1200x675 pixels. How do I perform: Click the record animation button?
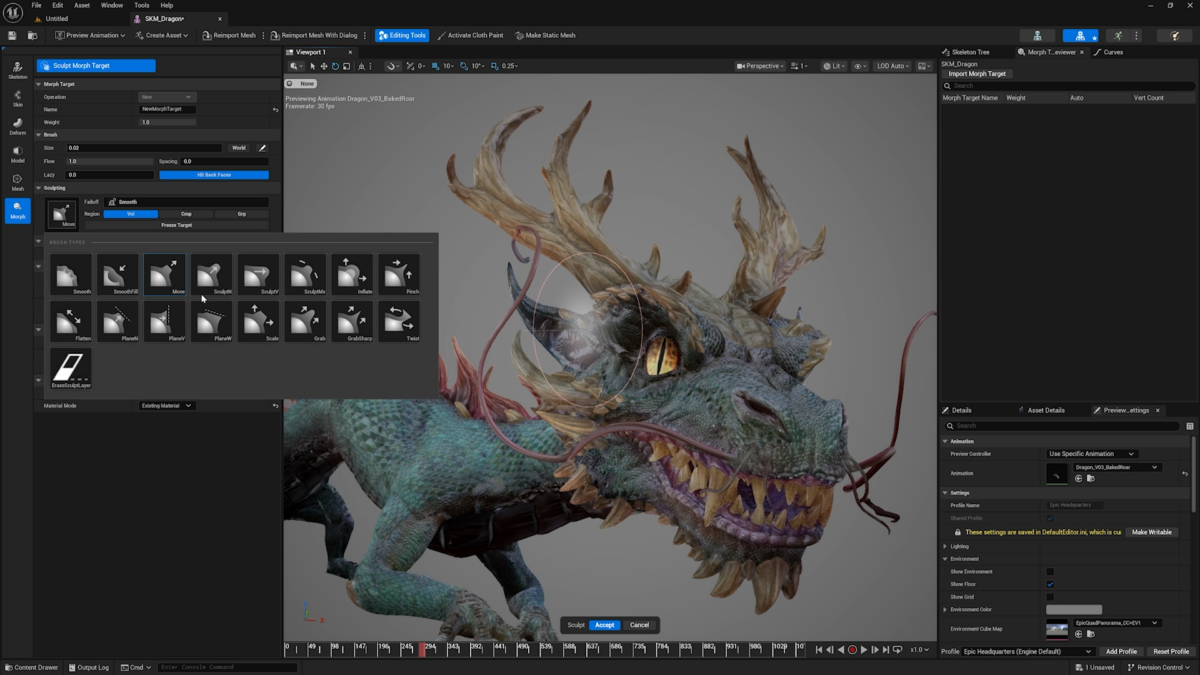click(x=852, y=650)
